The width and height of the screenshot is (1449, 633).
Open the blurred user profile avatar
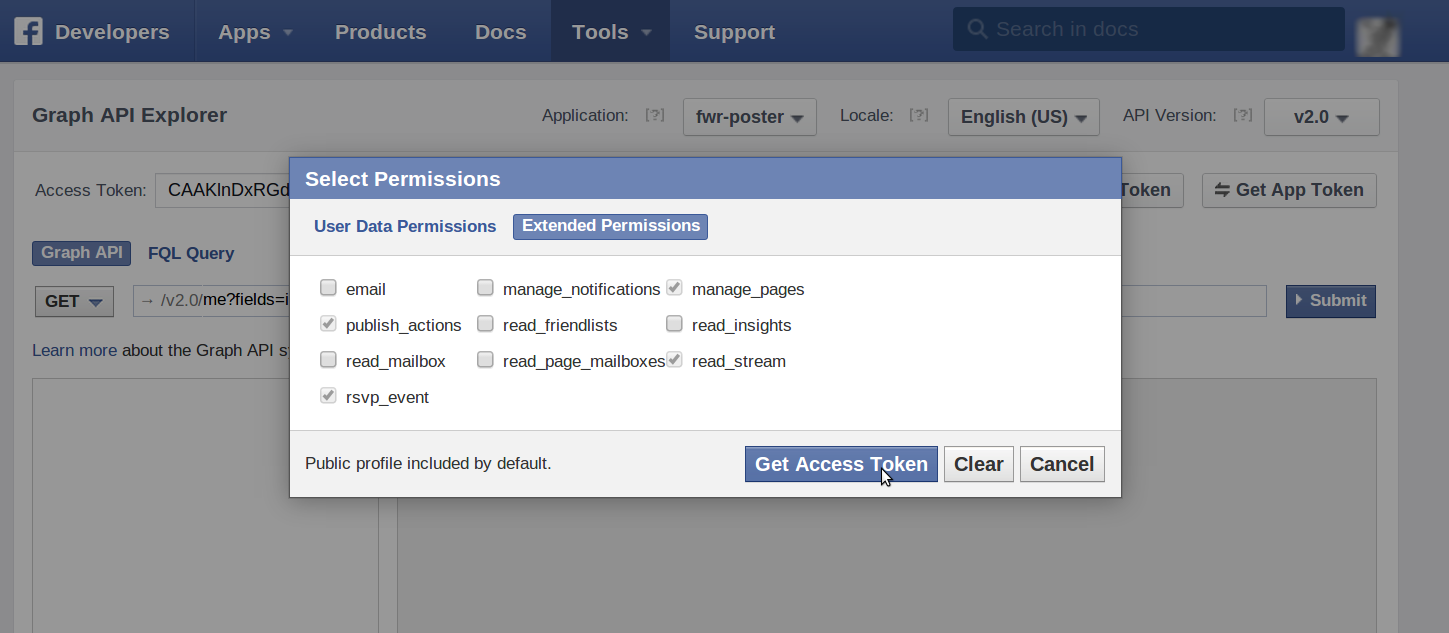(x=1377, y=35)
